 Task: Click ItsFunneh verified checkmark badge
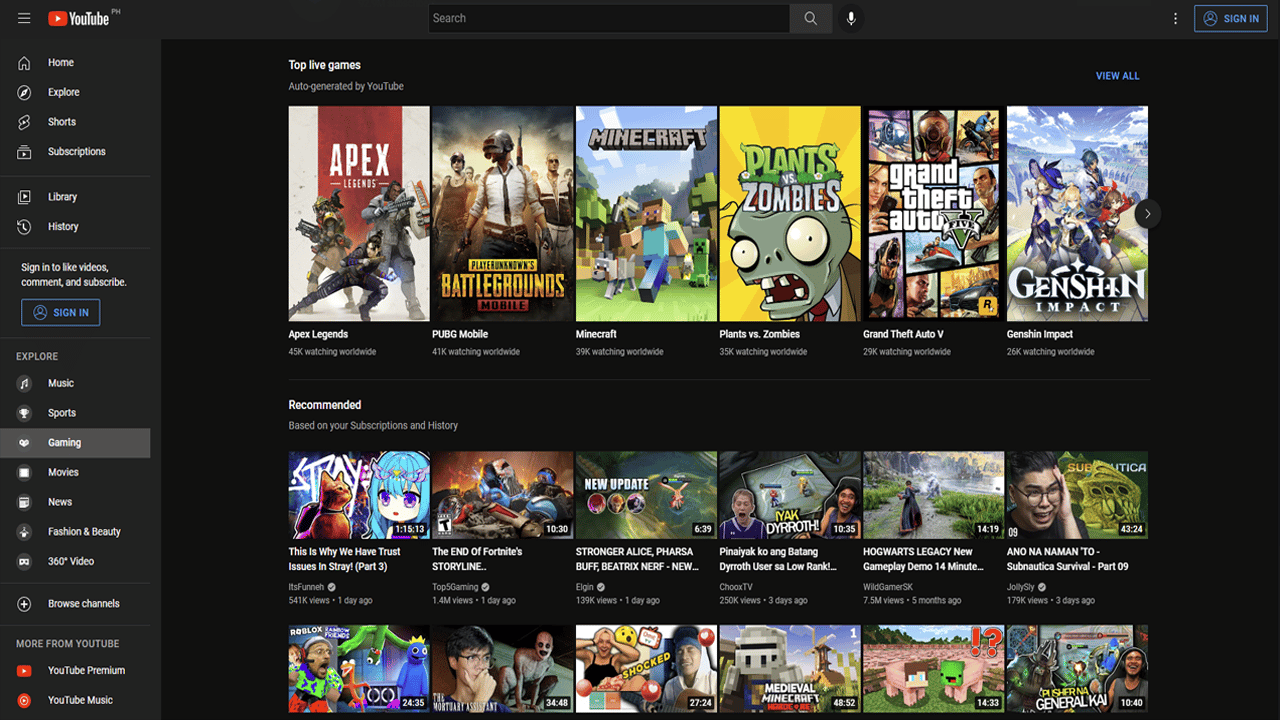[x=332, y=587]
